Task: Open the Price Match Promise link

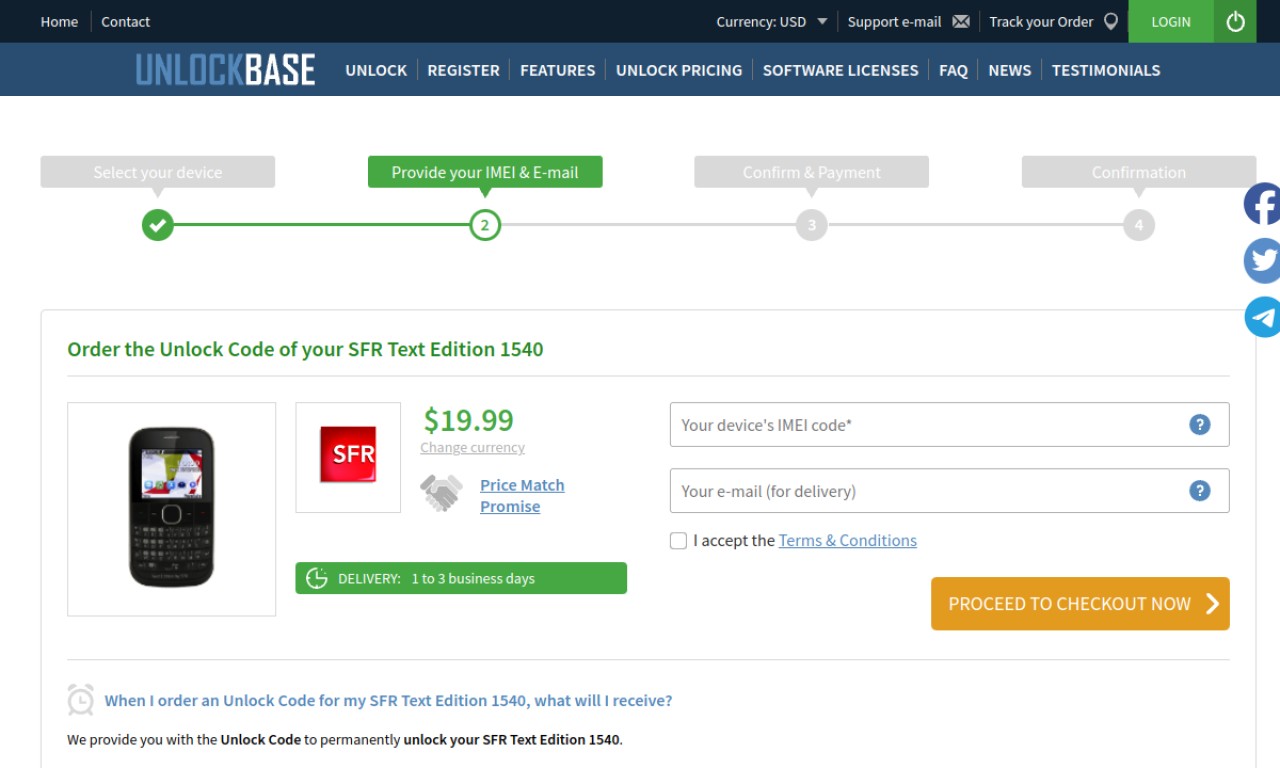Action: [522, 495]
